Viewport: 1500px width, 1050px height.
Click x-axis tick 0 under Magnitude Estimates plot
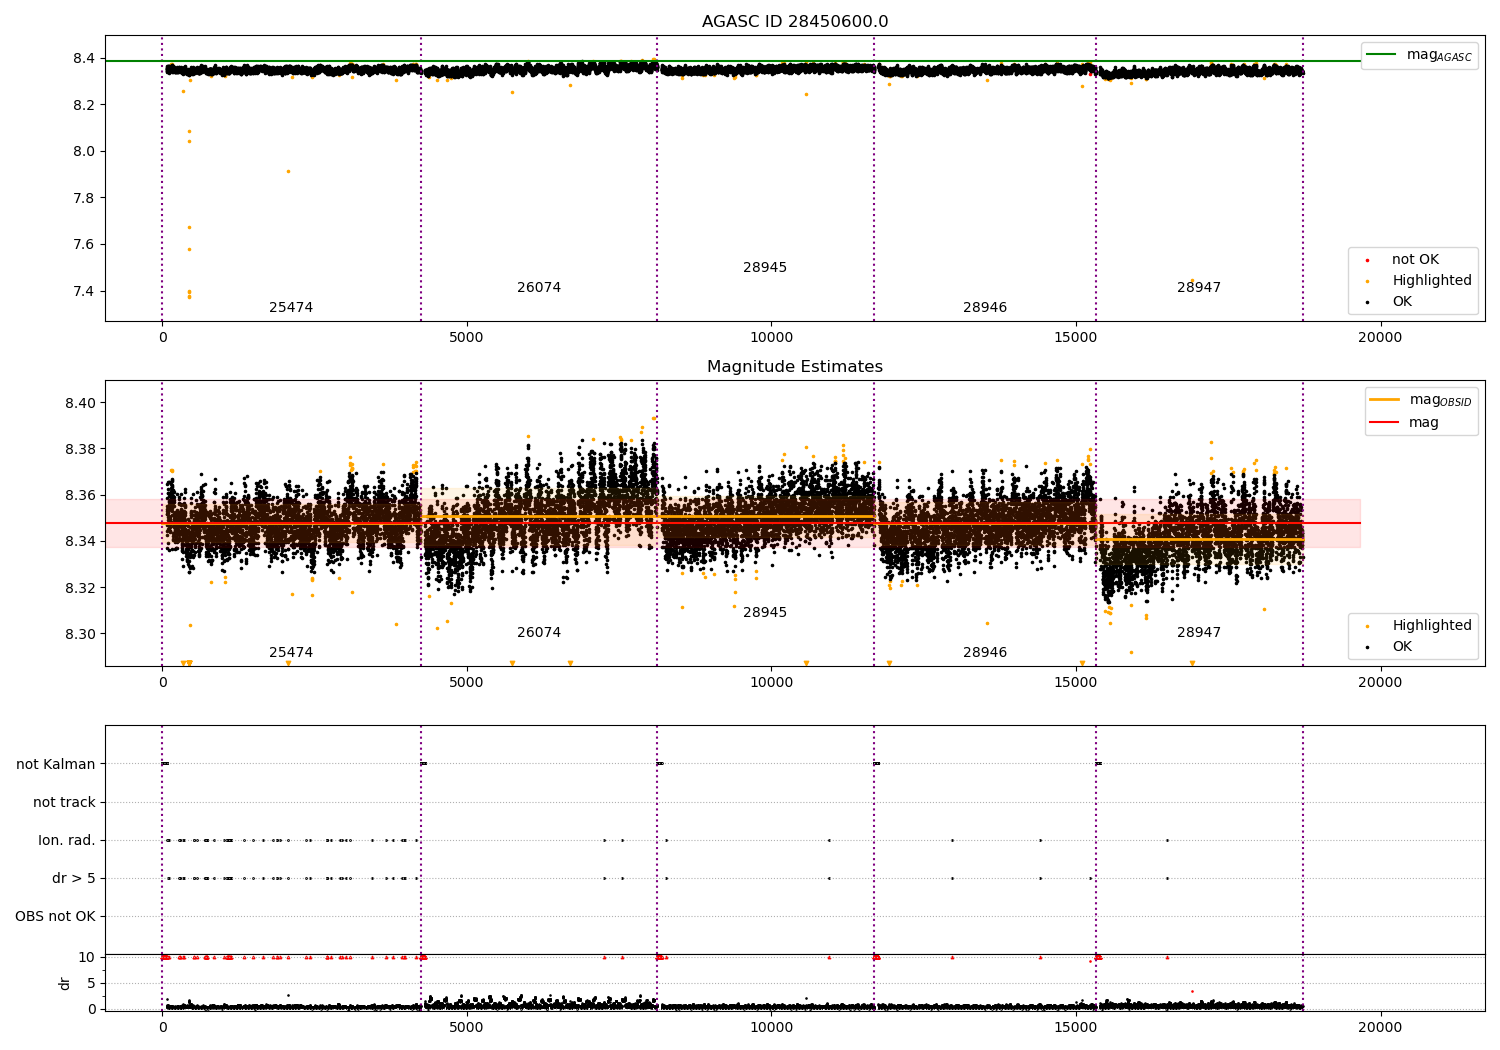tap(162, 683)
